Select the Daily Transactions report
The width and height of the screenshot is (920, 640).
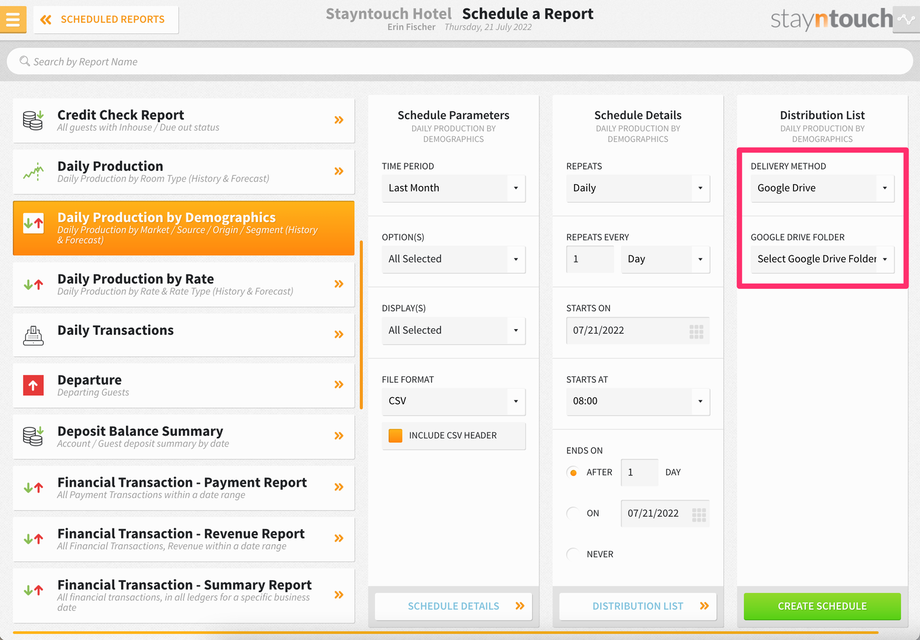184,335
